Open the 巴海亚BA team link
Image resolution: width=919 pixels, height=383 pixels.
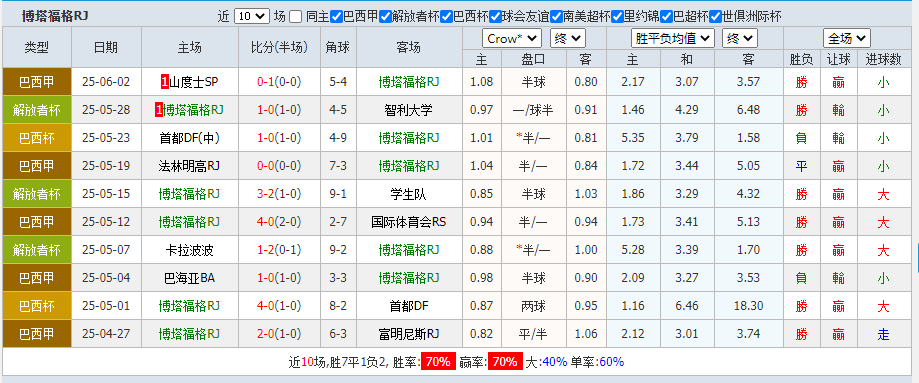point(189,279)
